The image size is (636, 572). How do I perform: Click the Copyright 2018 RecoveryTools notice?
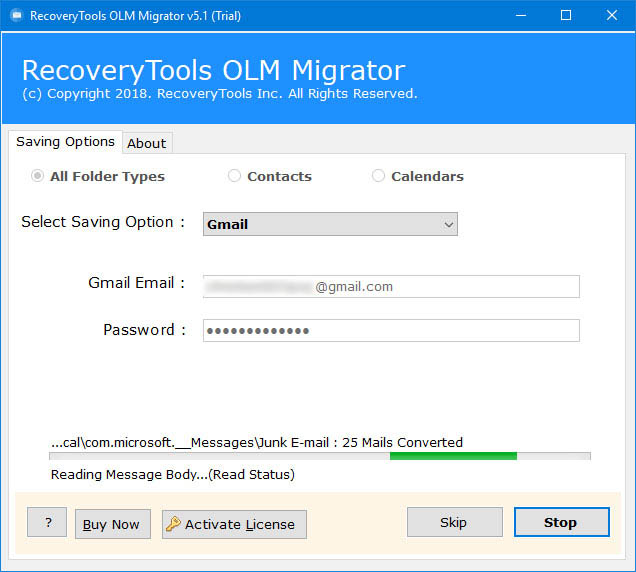click(219, 94)
